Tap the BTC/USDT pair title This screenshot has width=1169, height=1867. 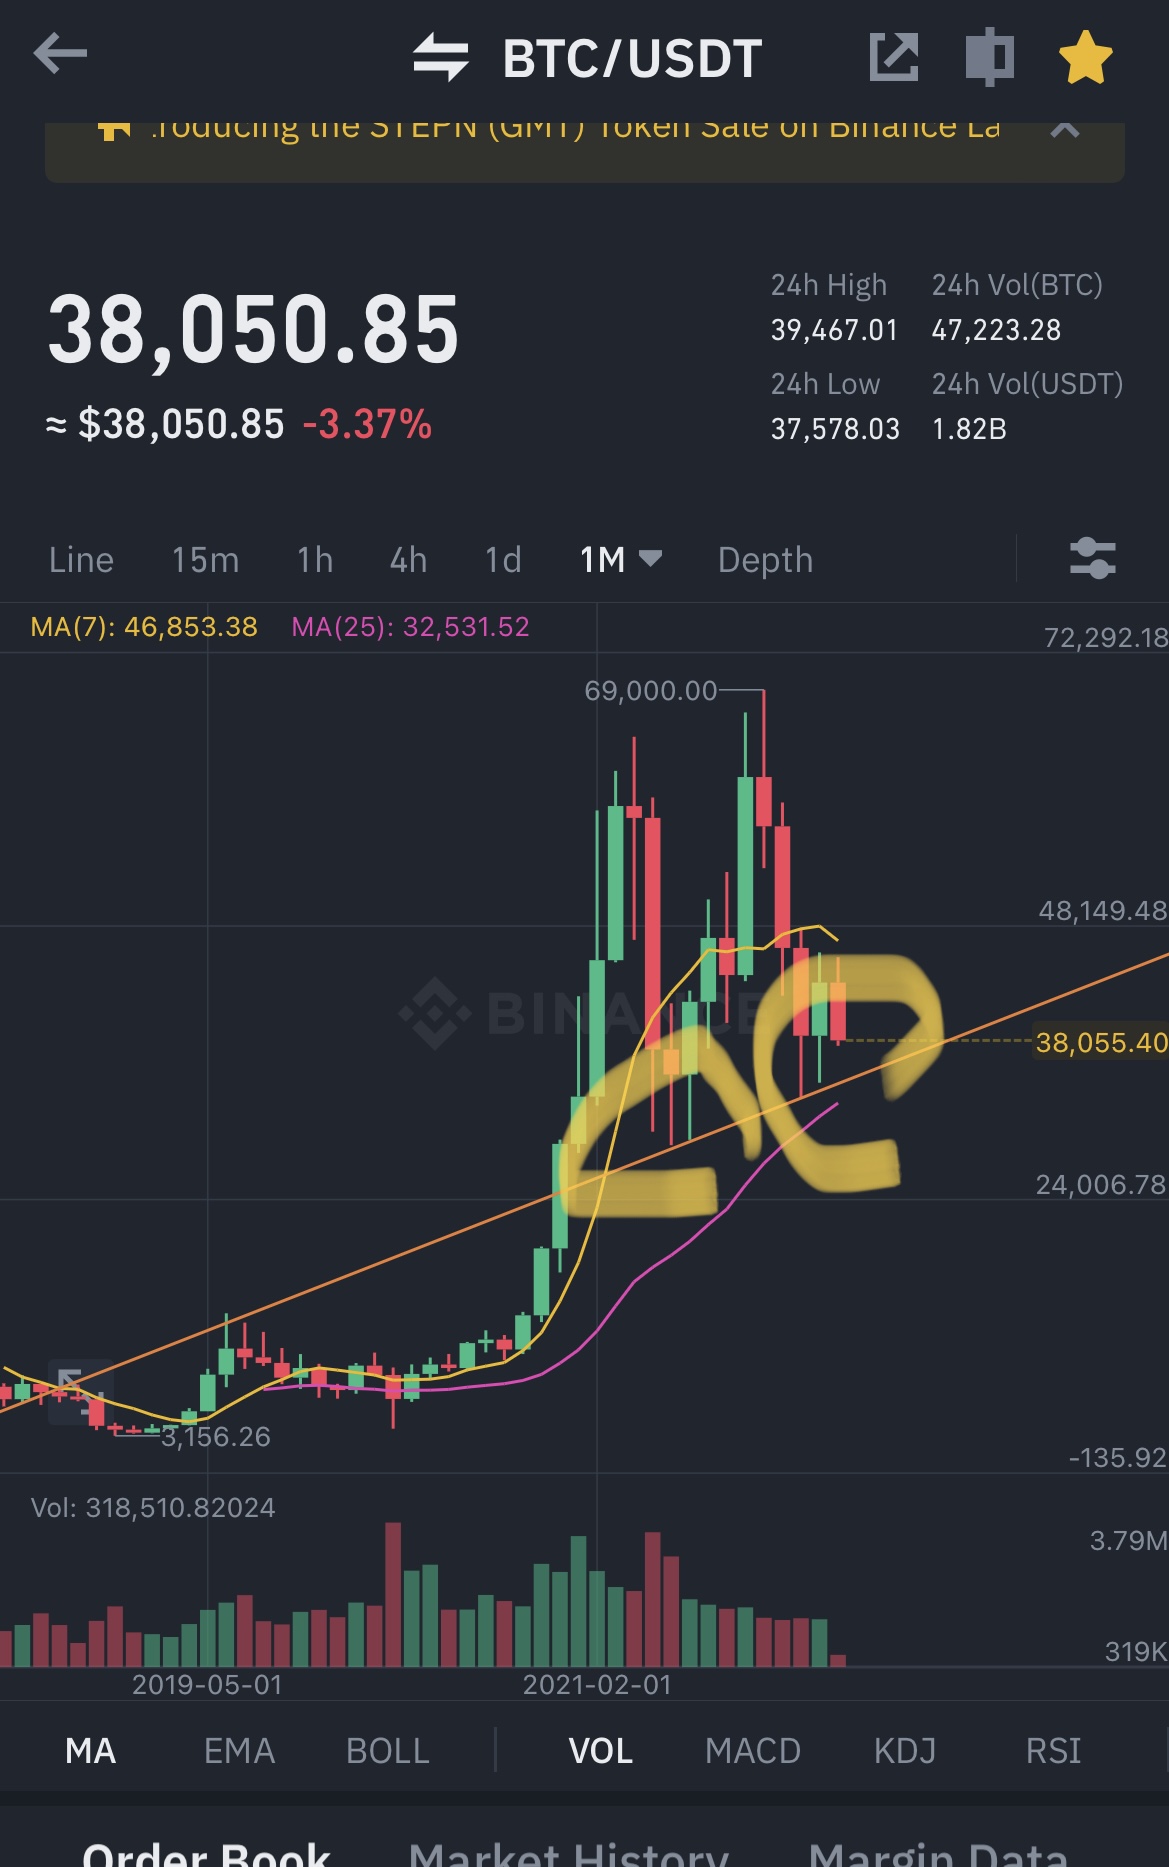tap(632, 58)
